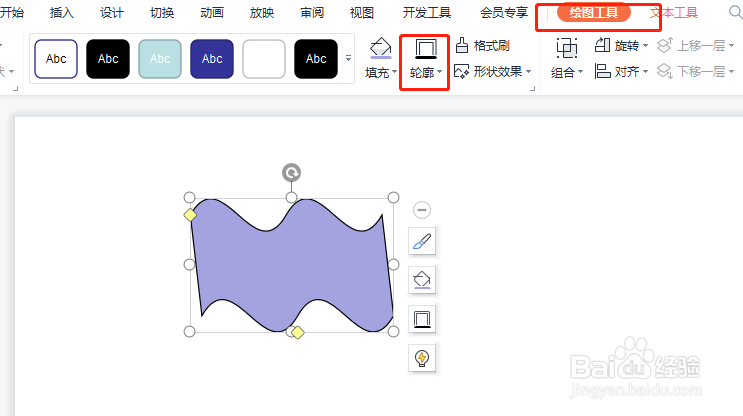Open the Developer Tools (开发工具) tab
Screen dimensions: 743x416
pos(426,12)
